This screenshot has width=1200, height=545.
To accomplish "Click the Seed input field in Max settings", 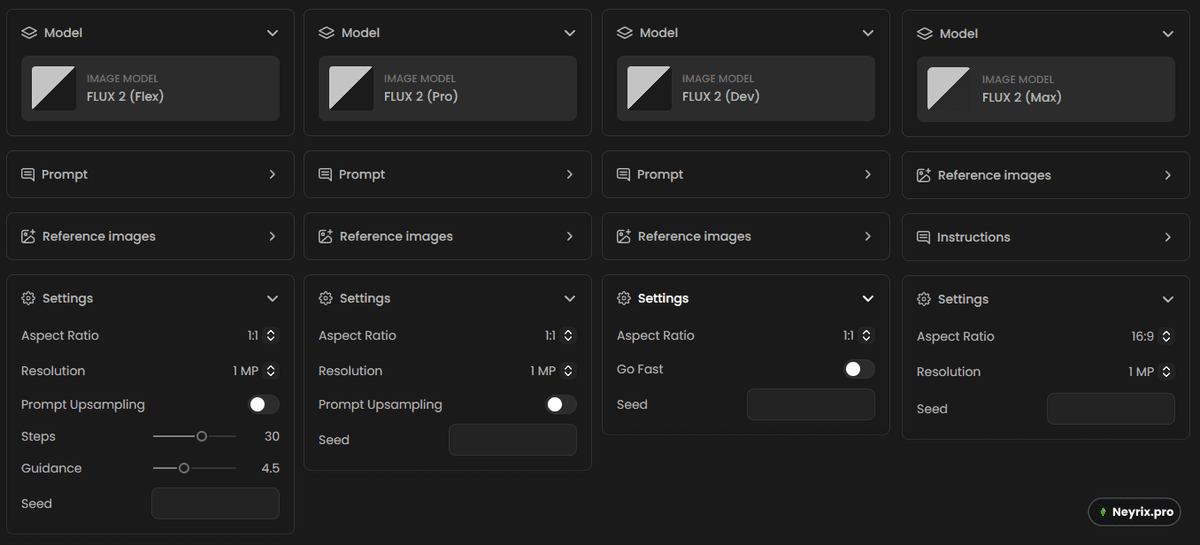I will [x=1111, y=409].
